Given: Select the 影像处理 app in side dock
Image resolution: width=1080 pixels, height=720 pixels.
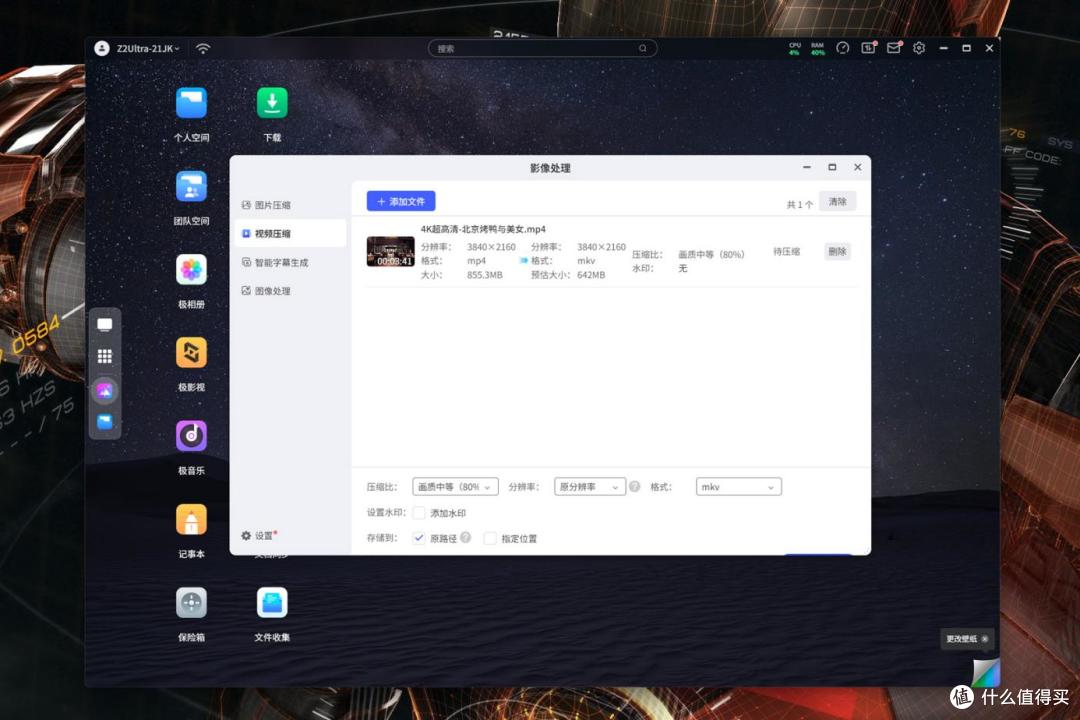Looking at the screenshot, I should [x=105, y=391].
